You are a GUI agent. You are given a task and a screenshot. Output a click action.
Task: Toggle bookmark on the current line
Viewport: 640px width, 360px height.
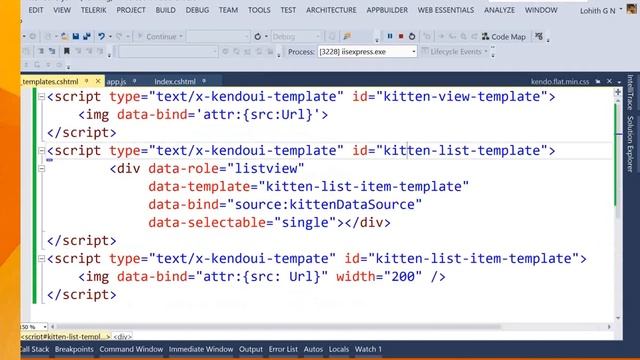pyautogui.click(x=67, y=51)
